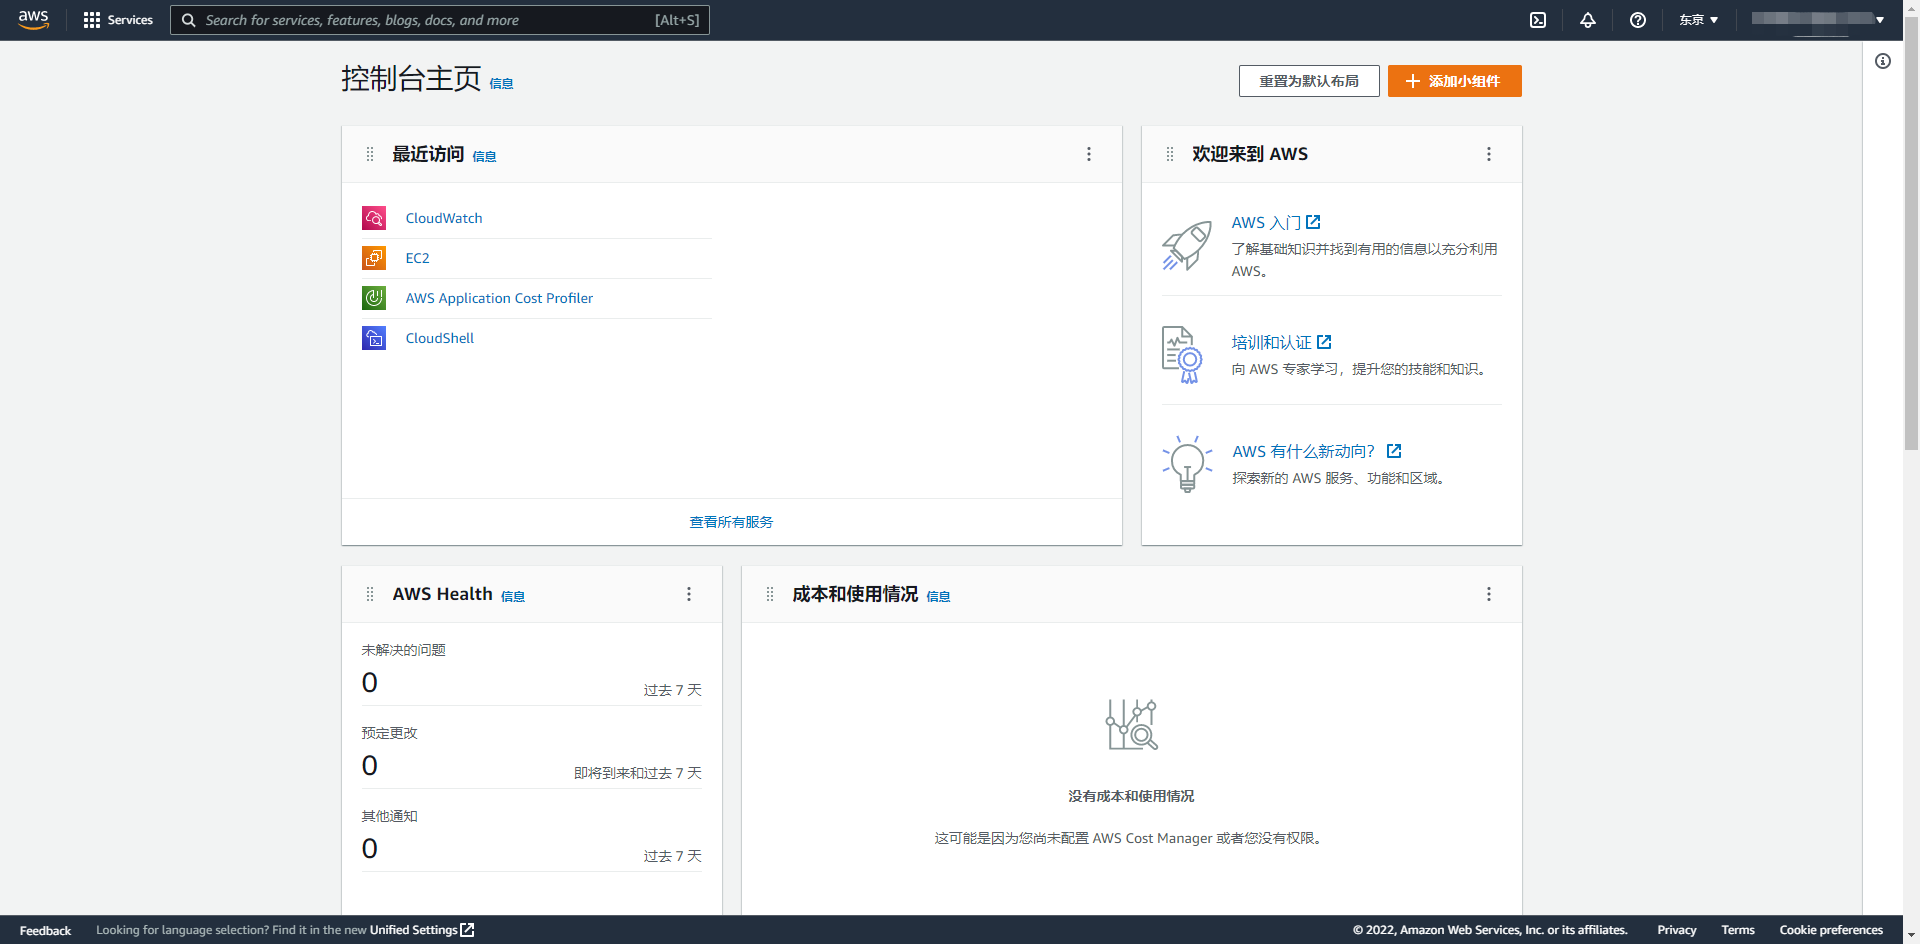The height and width of the screenshot is (944, 1920).
Task: Open the 成本和使用情况 widget options menu
Action: click(1489, 594)
